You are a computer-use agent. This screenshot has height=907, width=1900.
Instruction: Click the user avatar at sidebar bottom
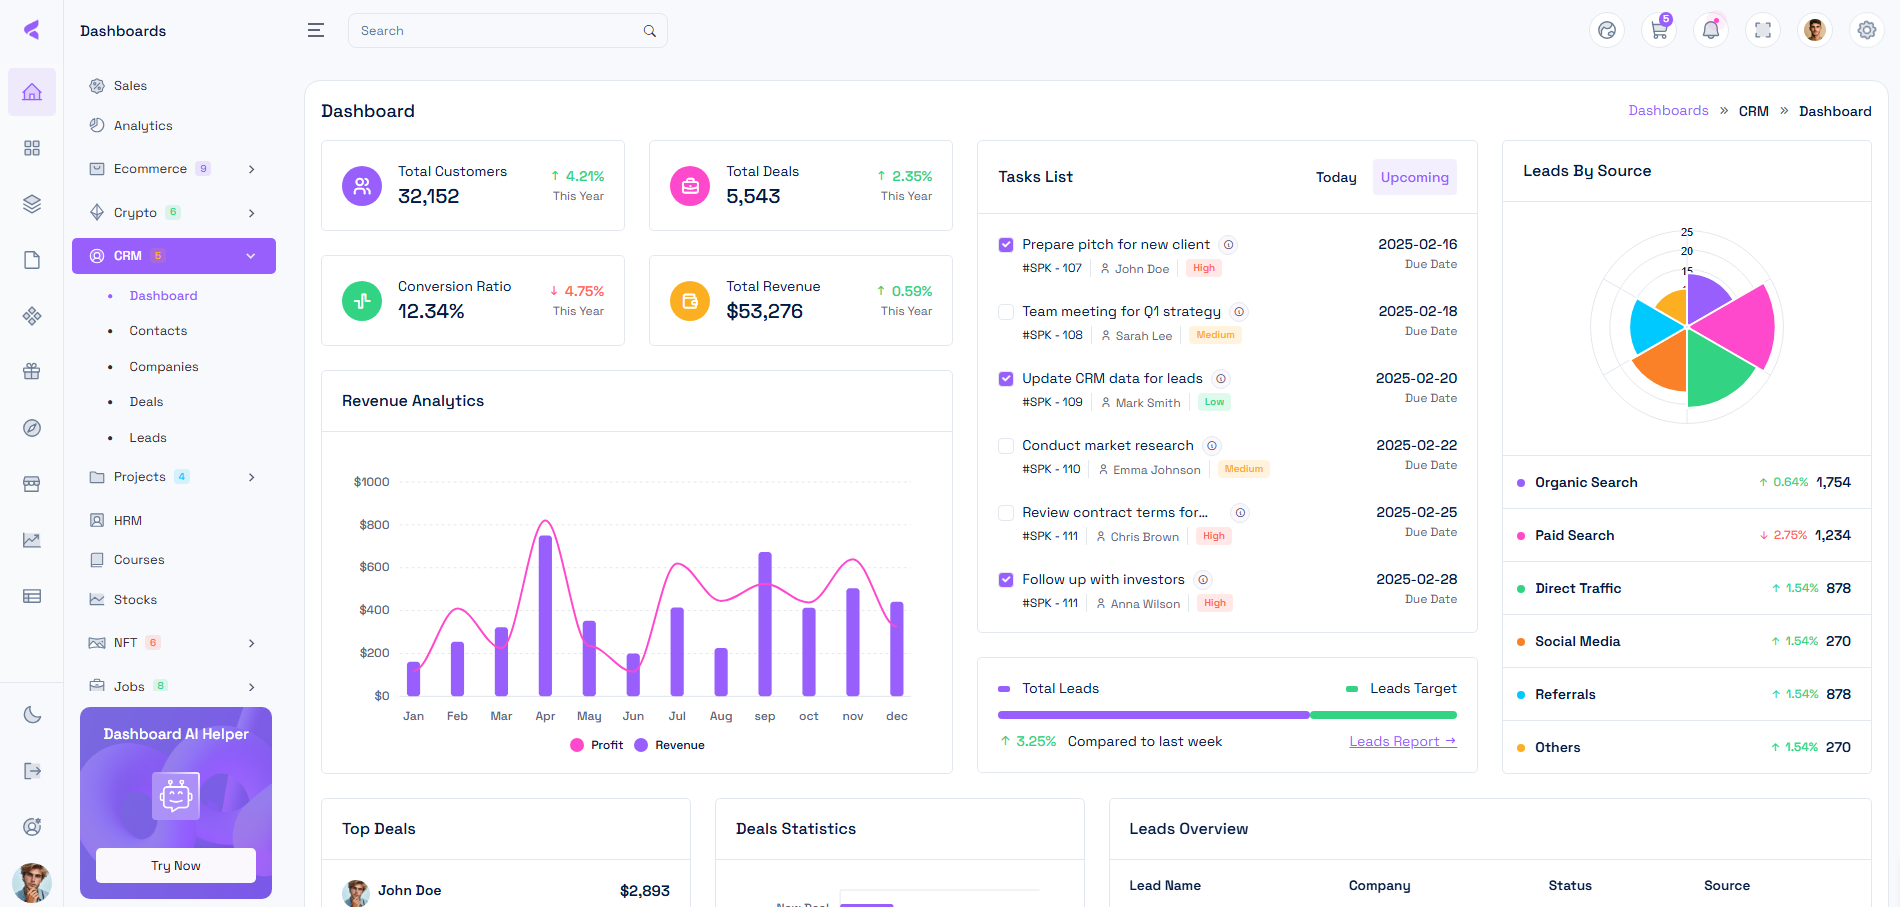tap(32, 883)
